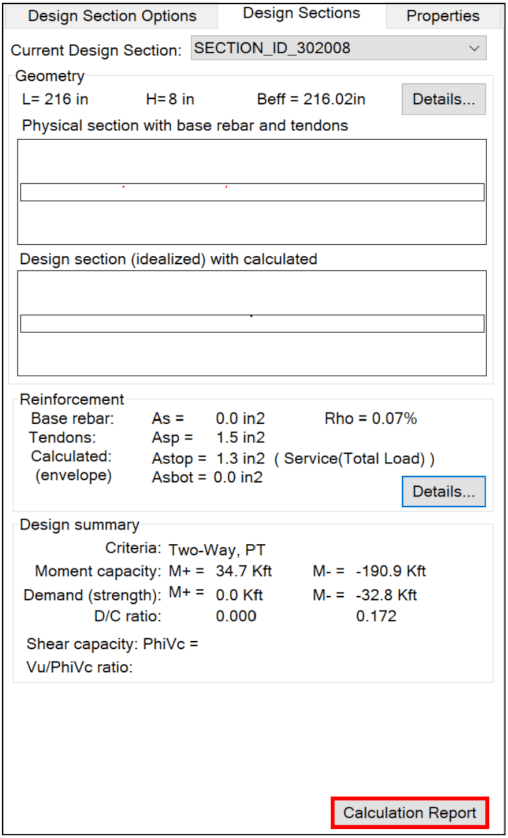Open the Current Design Section dropdown
This screenshot has height=838, width=508.
pos(339,48)
